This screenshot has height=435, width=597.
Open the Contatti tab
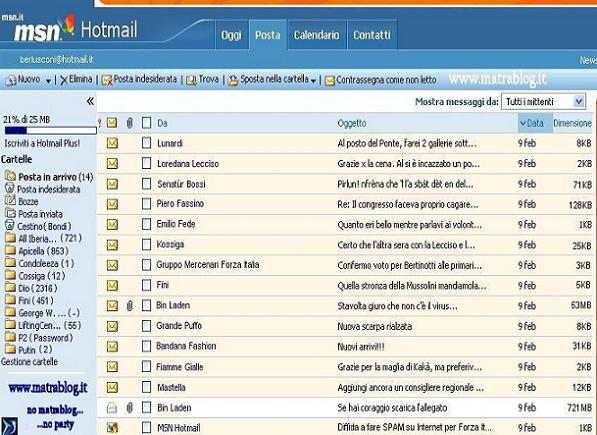pos(372,35)
